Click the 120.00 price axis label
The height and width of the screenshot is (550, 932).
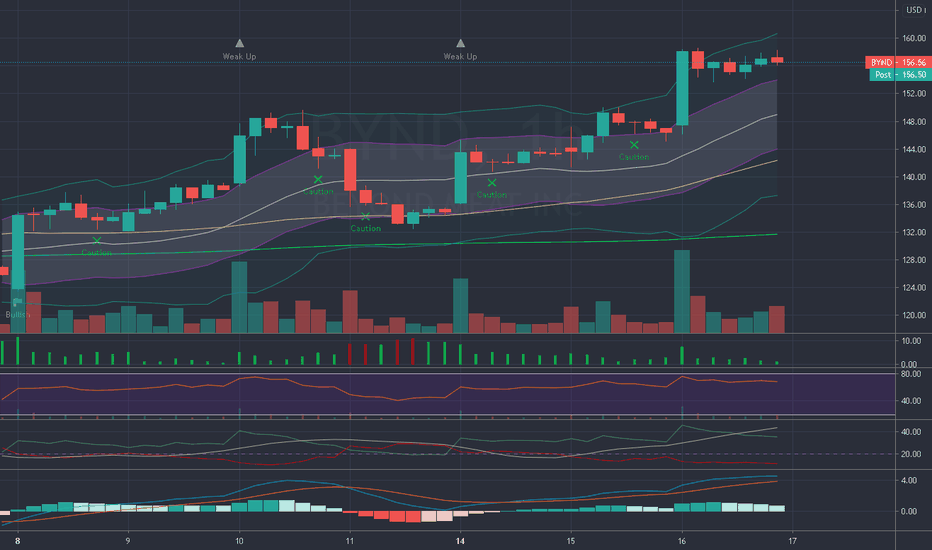(914, 315)
